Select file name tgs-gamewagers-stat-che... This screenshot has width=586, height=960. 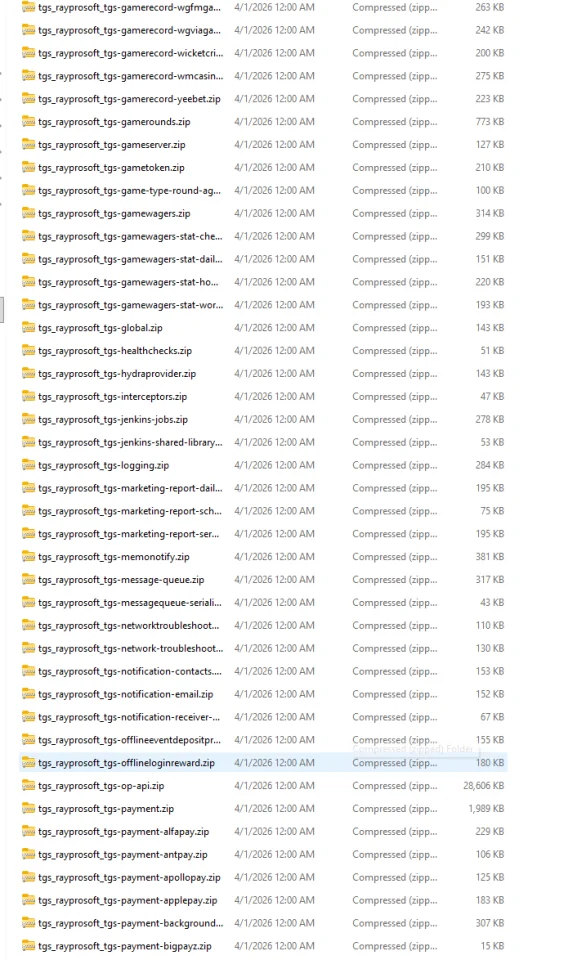pos(130,236)
